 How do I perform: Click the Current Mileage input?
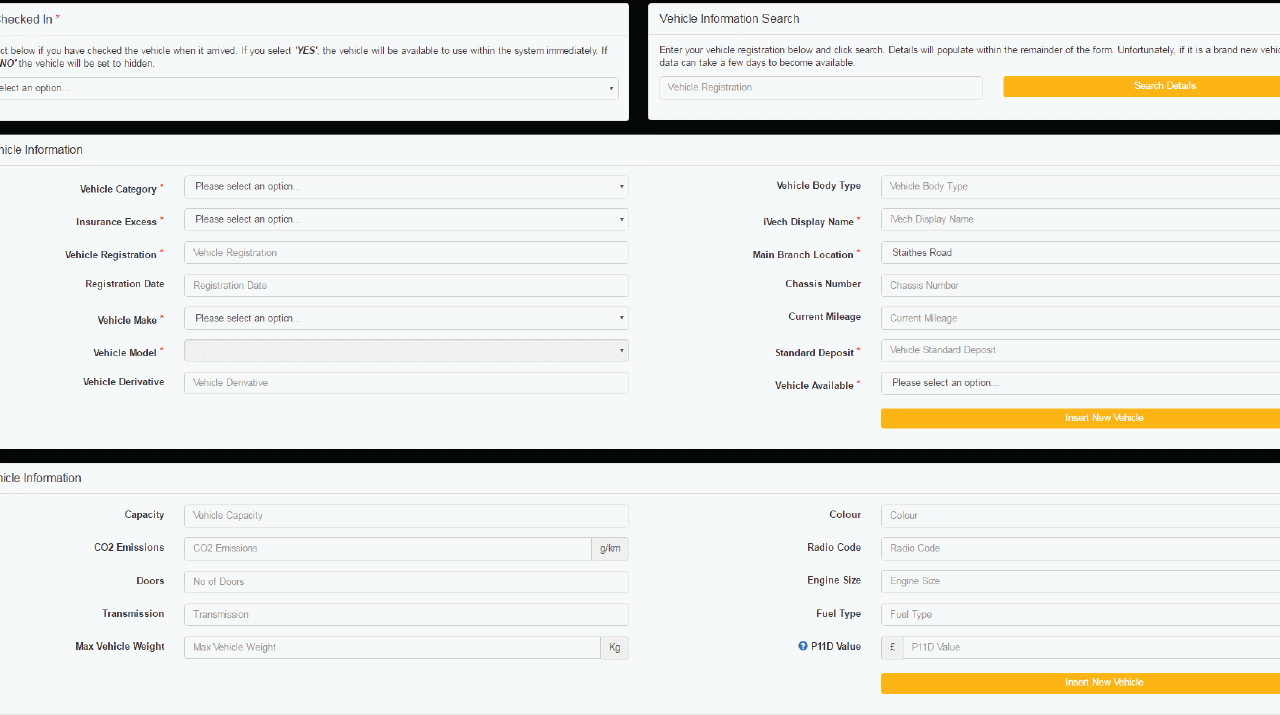(x=1080, y=318)
